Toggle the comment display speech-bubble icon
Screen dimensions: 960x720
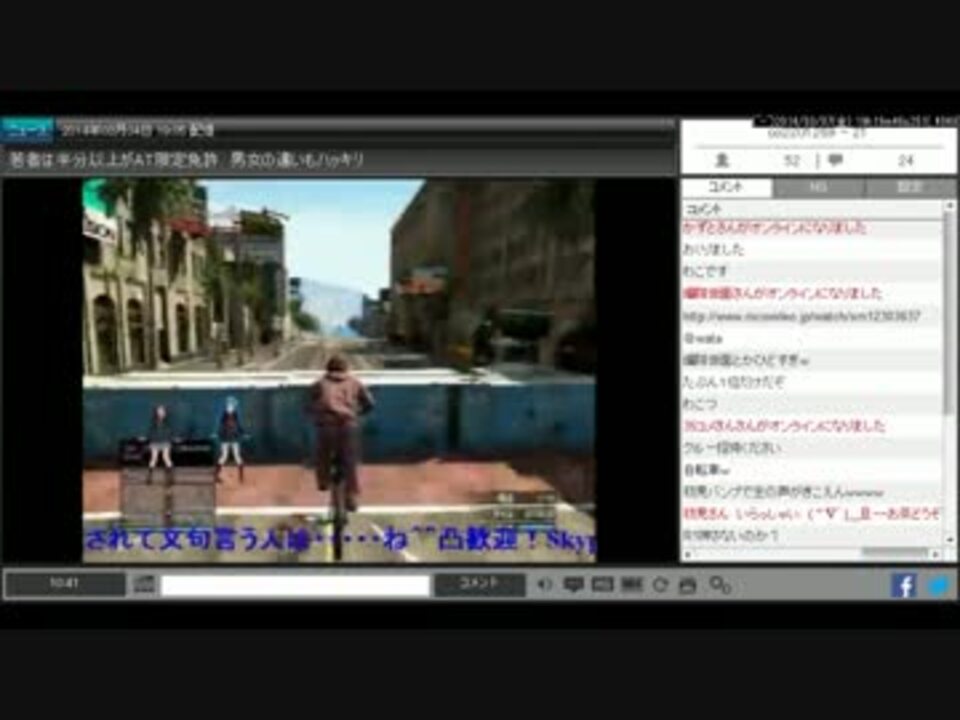tap(573, 585)
